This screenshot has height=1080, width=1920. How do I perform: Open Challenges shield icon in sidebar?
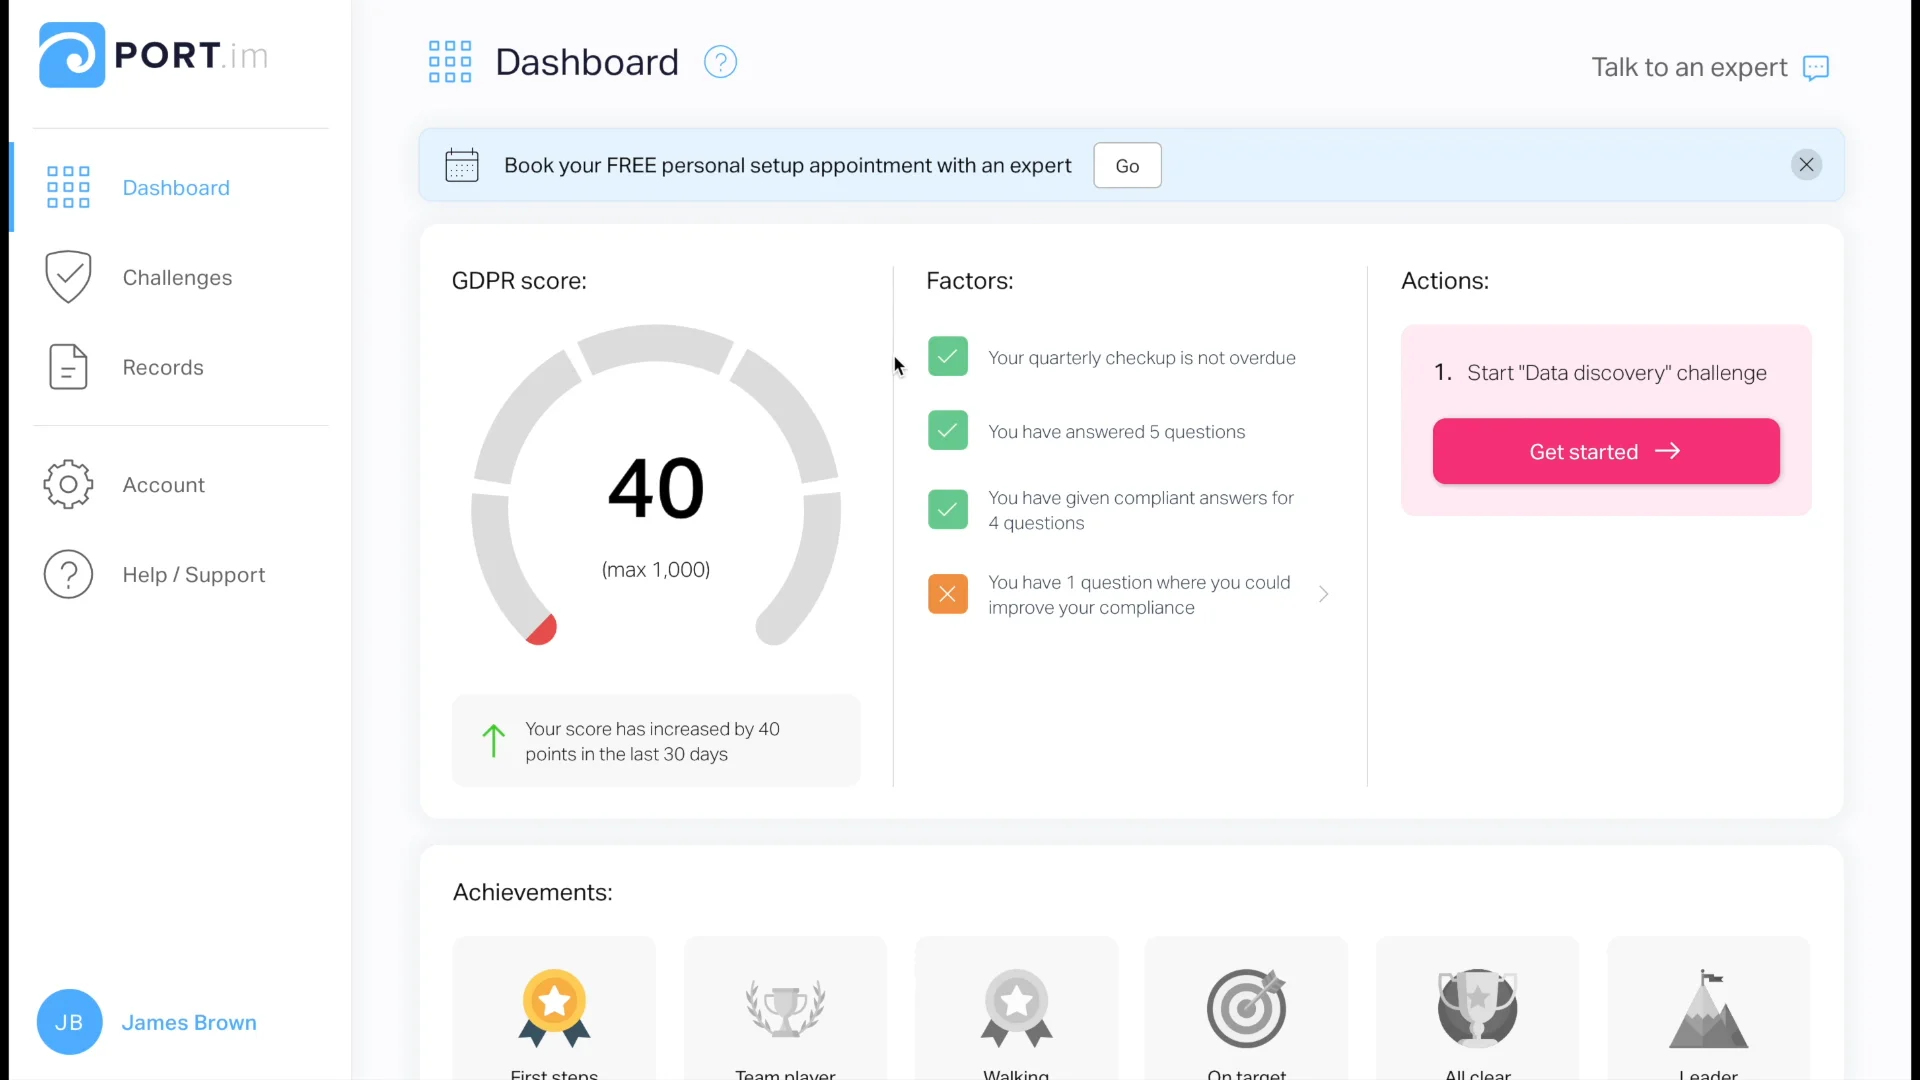click(x=68, y=277)
